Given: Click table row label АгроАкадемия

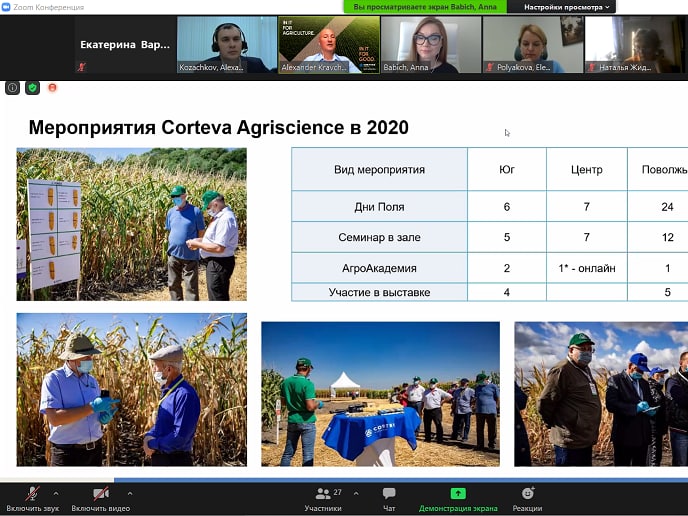Looking at the screenshot, I should (x=380, y=268).
